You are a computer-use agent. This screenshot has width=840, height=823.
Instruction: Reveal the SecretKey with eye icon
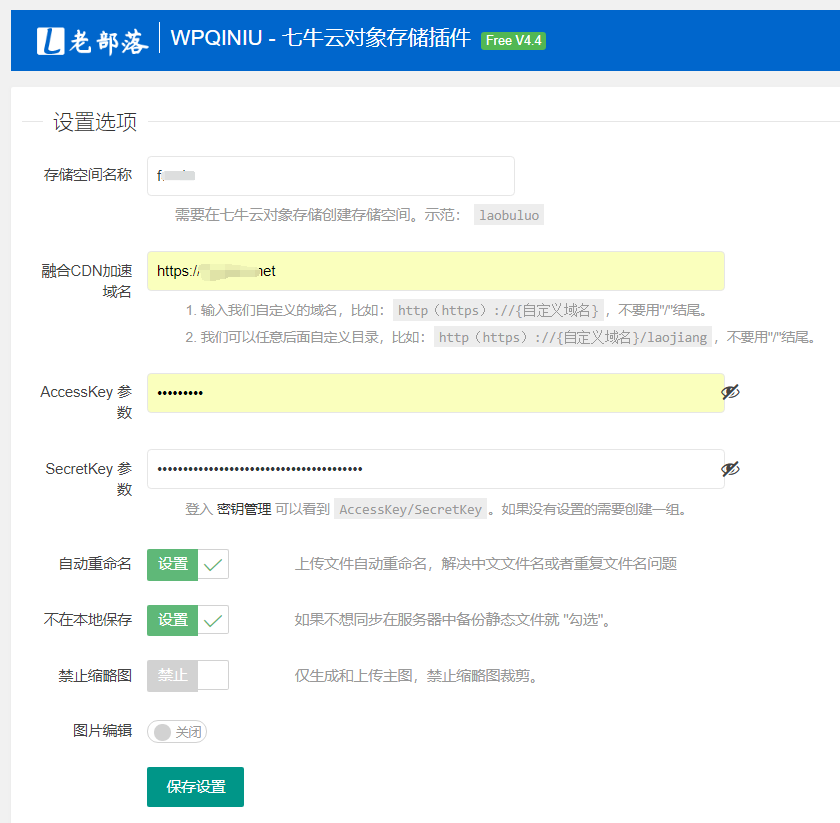click(x=730, y=469)
